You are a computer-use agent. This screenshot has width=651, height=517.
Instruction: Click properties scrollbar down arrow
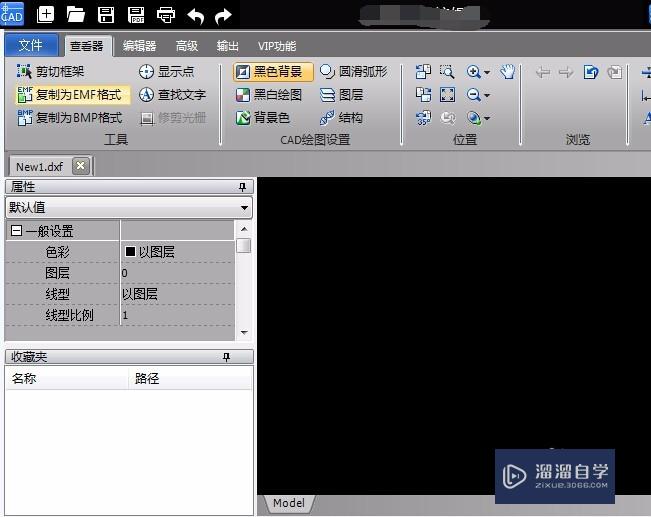tap(244, 332)
